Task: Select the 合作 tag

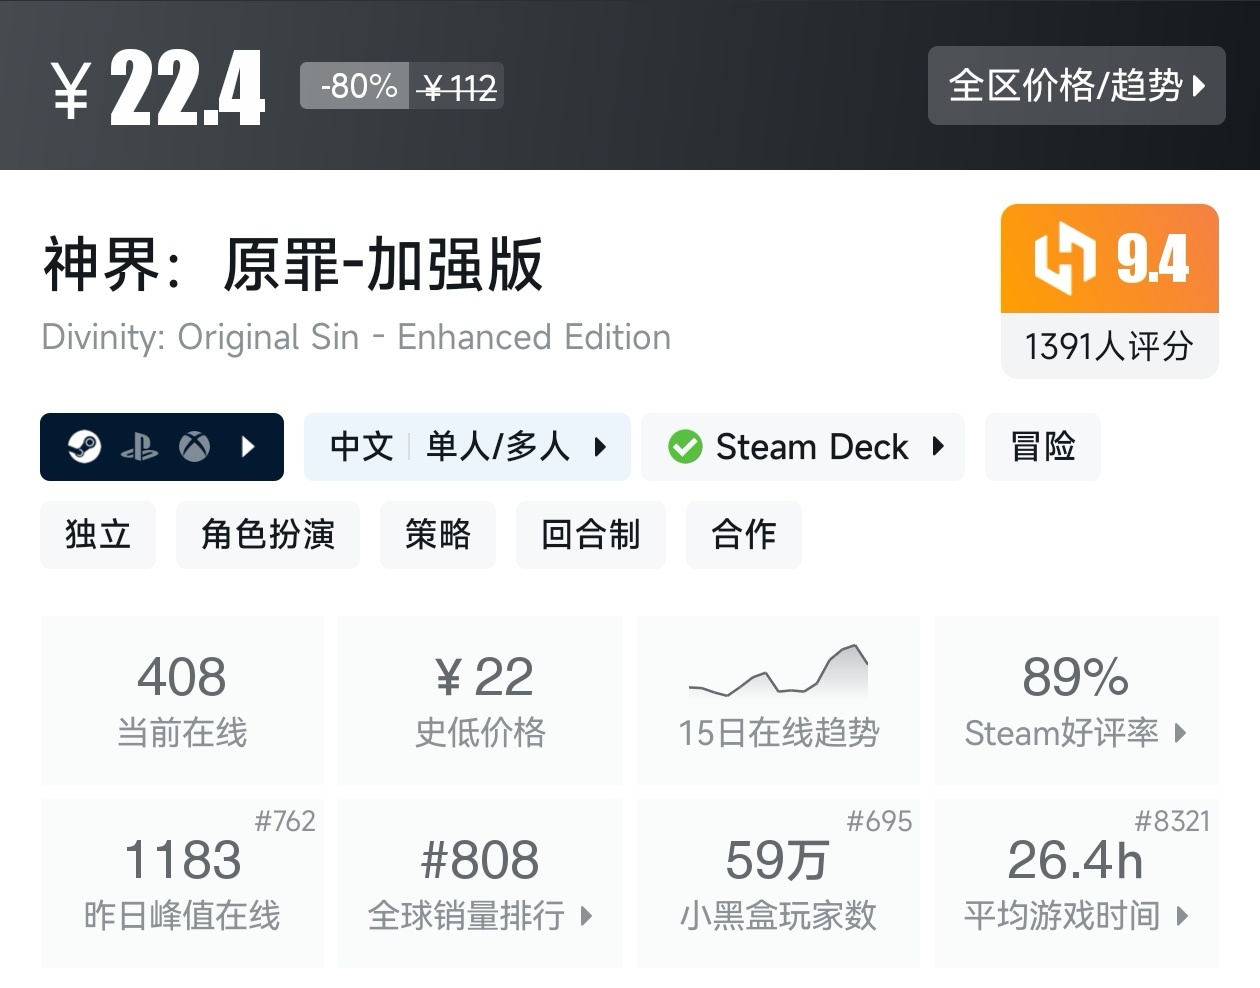Action: (x=743, y=535)
